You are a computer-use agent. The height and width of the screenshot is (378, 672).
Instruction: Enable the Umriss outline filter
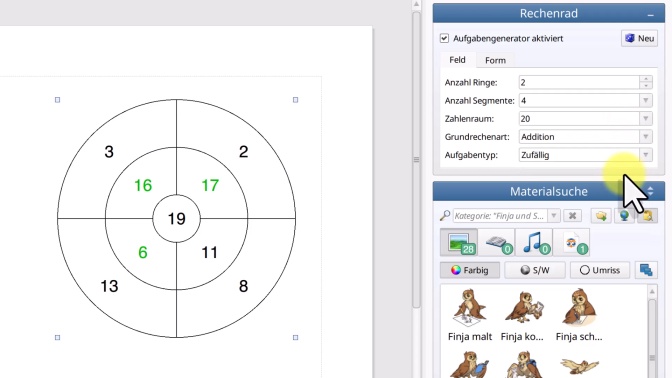[x=600, y=270]
